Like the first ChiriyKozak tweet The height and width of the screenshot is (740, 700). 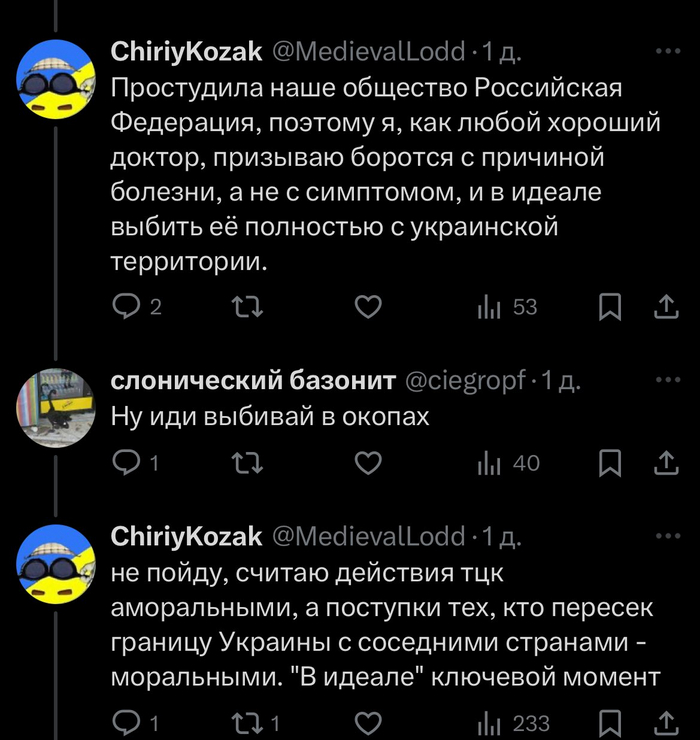[368, 308]
